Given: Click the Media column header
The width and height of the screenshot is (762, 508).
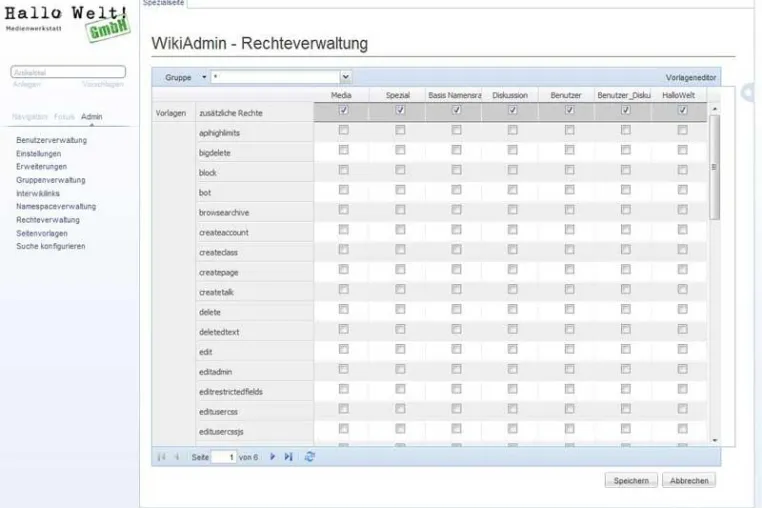Looking at the screenshot, I should [x=341, y=95].
